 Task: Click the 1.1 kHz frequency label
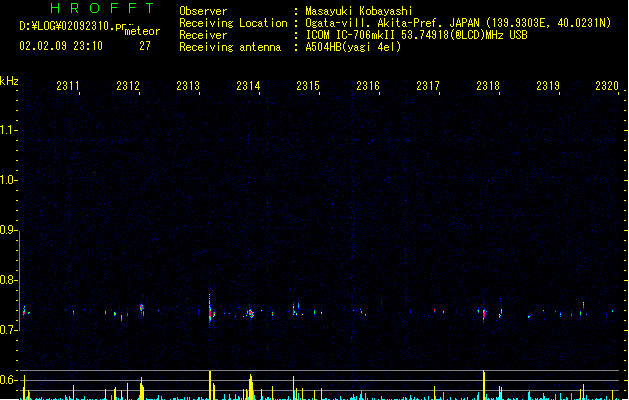tap(8, 130)
